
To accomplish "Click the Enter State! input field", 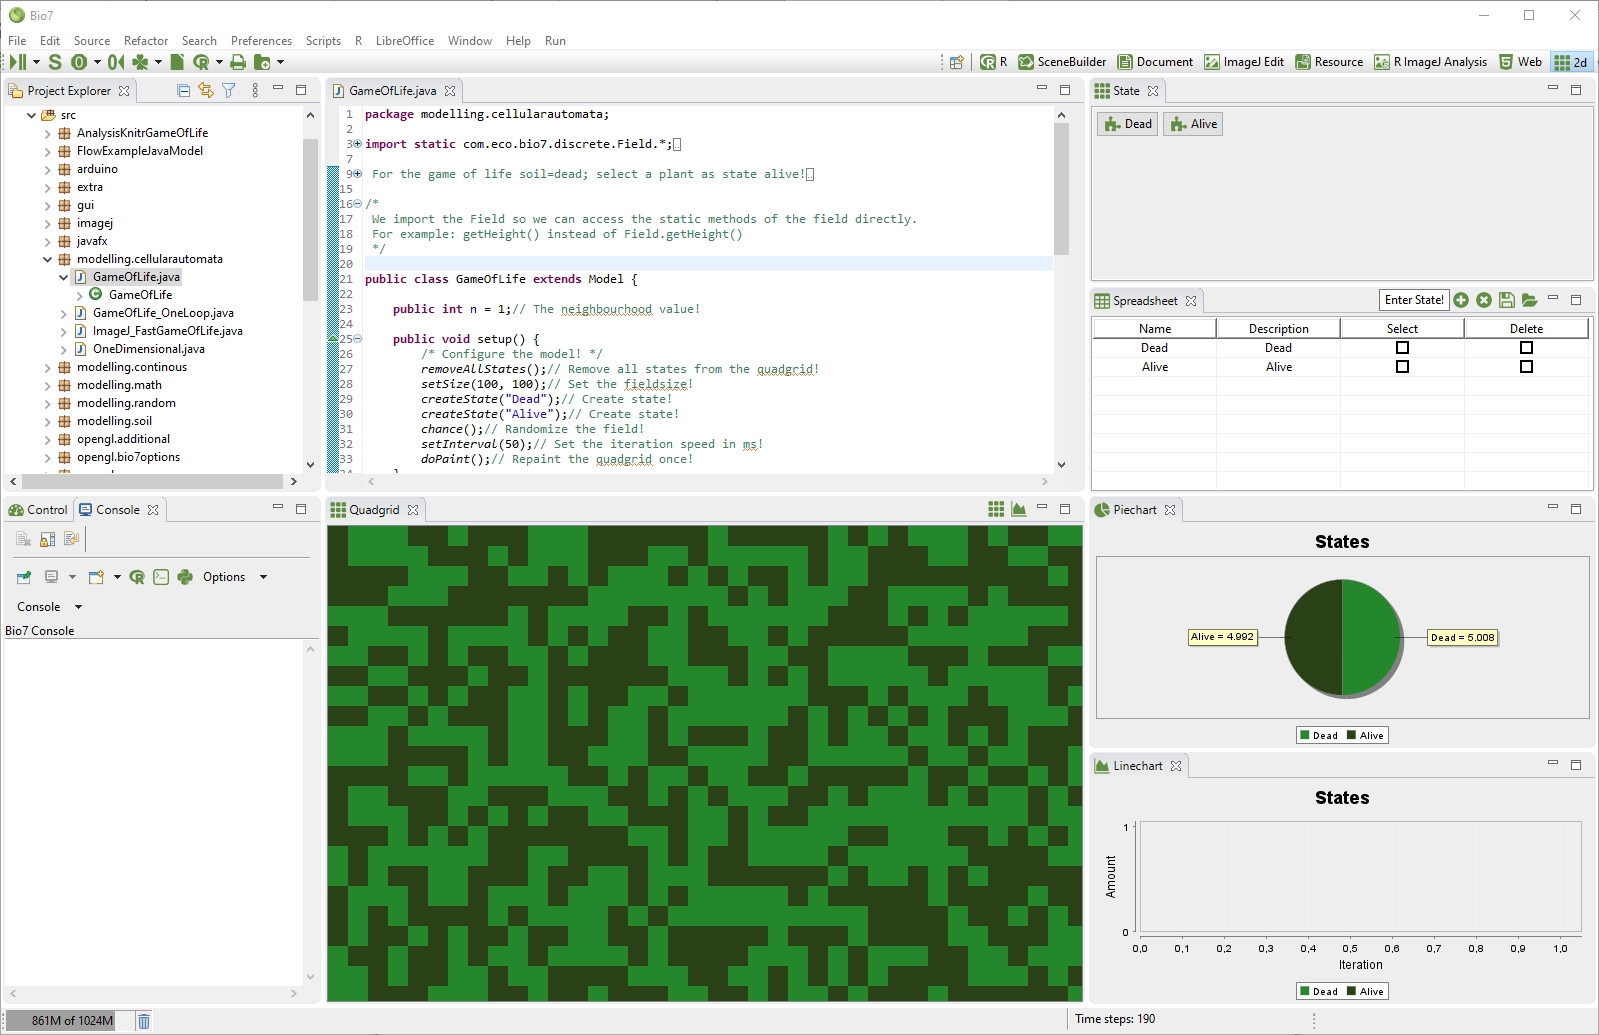I will [x=1414, y=300].
